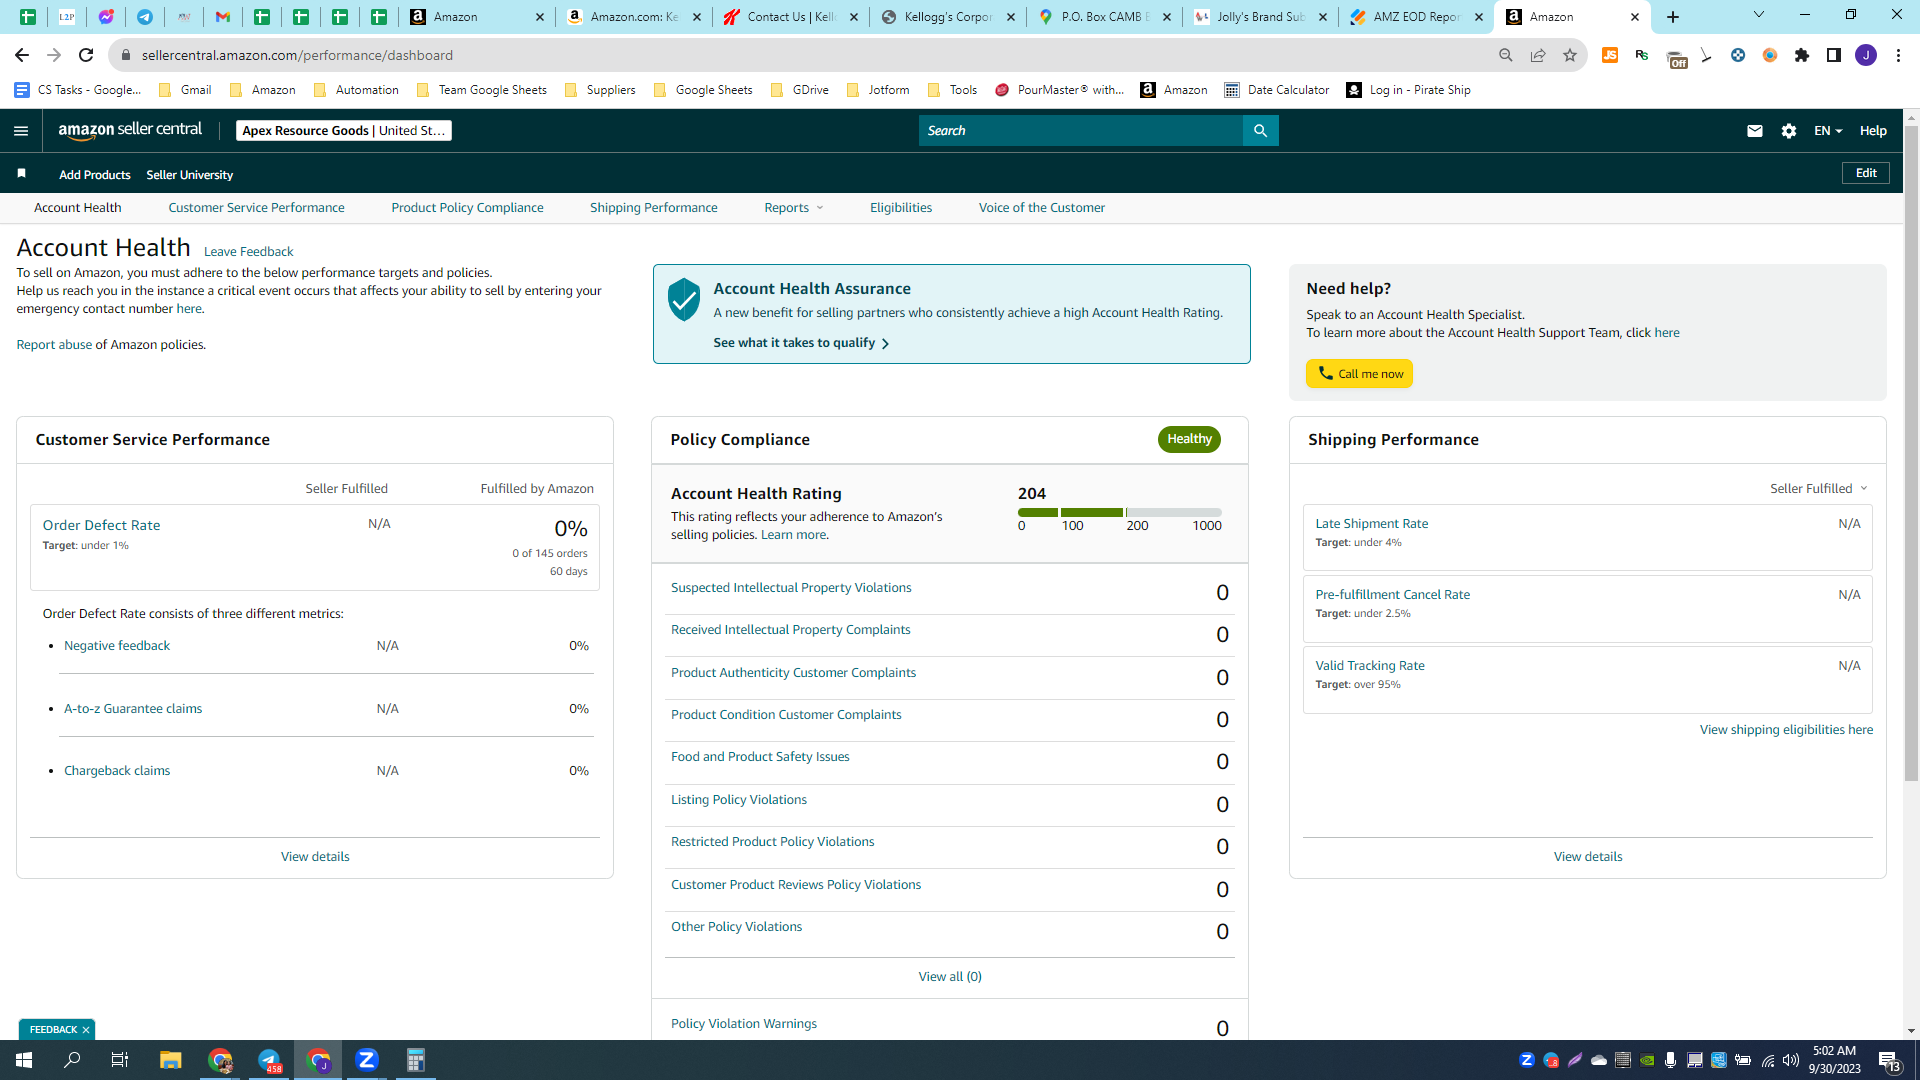The width and height of the screenshot is (1920, 1080).
Task: Close the FEEDBACK tab
Action: [86, 1030]
